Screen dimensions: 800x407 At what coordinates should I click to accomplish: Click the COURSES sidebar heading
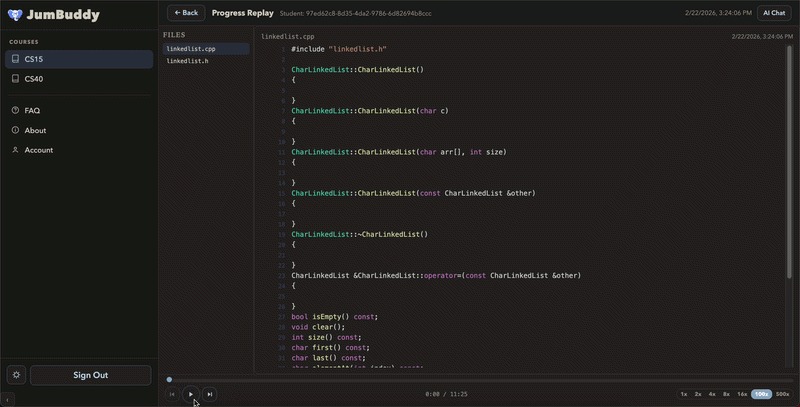click(x=23, y=42)
